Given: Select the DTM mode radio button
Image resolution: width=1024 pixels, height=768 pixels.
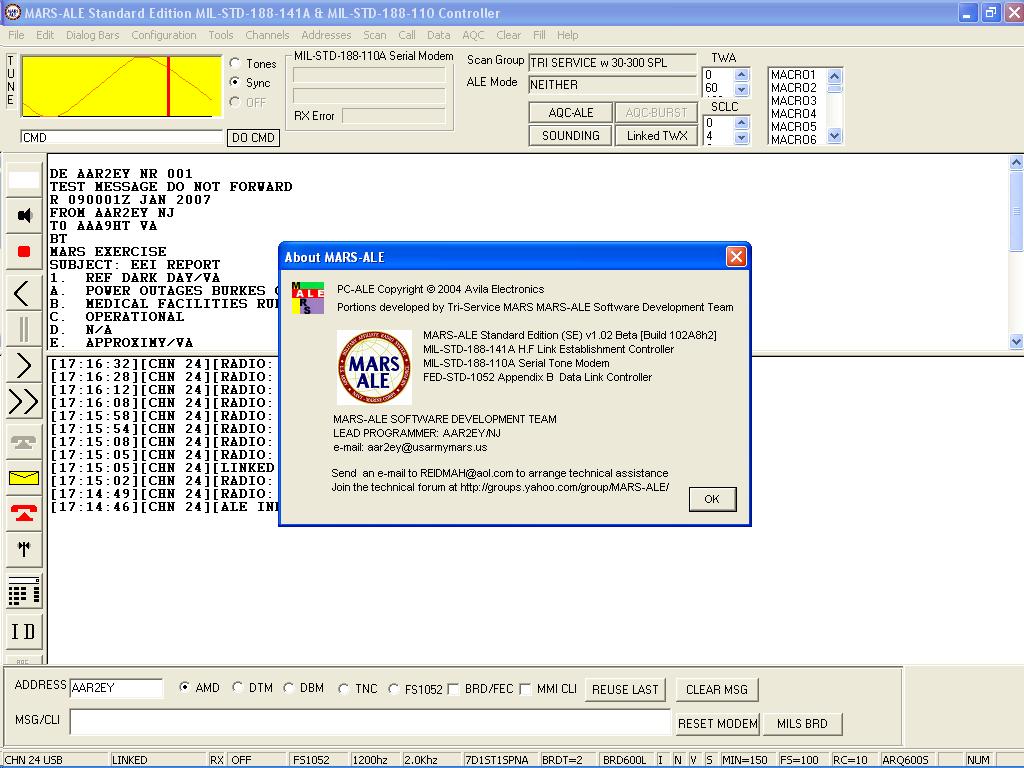Looking at the screenshot, I should pyautogui.click(x=238, y=688).
